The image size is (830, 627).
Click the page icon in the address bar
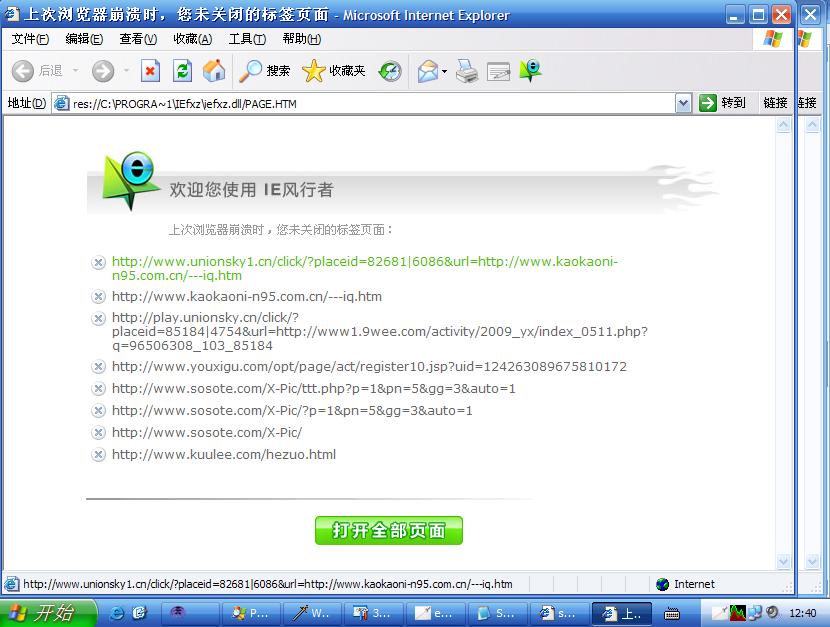(x=62, y=103)
